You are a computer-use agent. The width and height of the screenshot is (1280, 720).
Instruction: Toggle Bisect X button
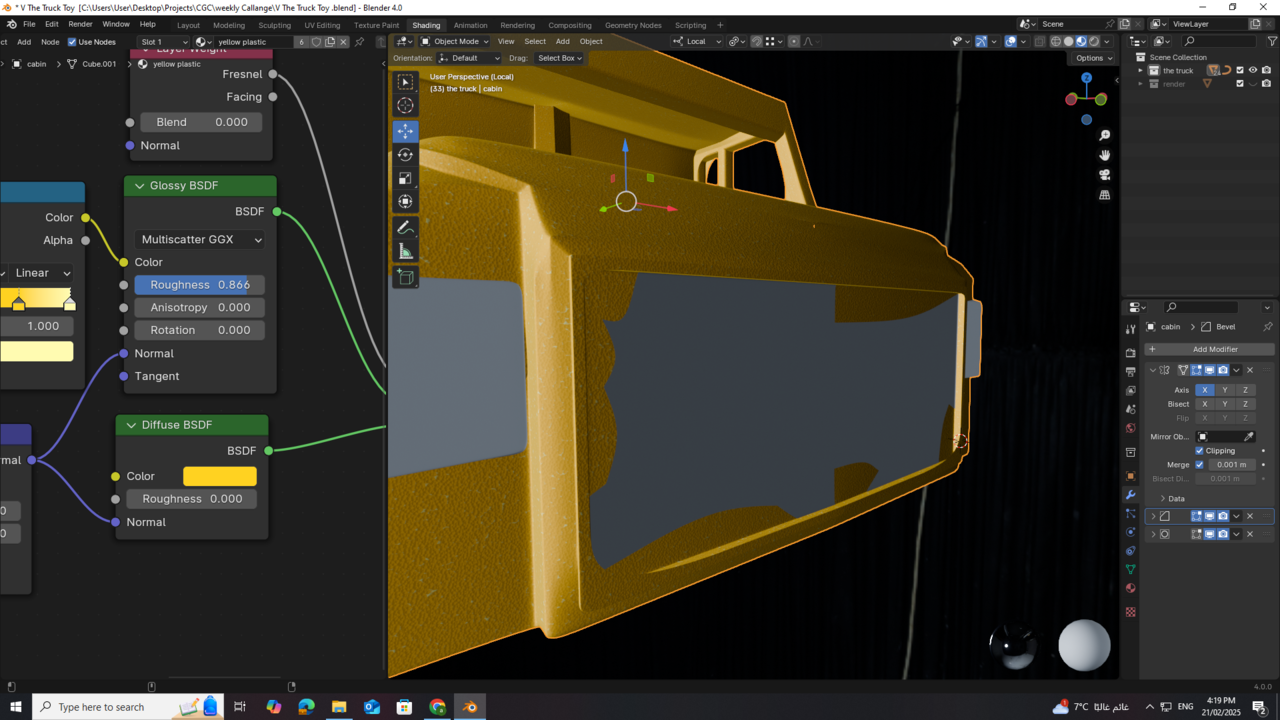(1205, 404)
